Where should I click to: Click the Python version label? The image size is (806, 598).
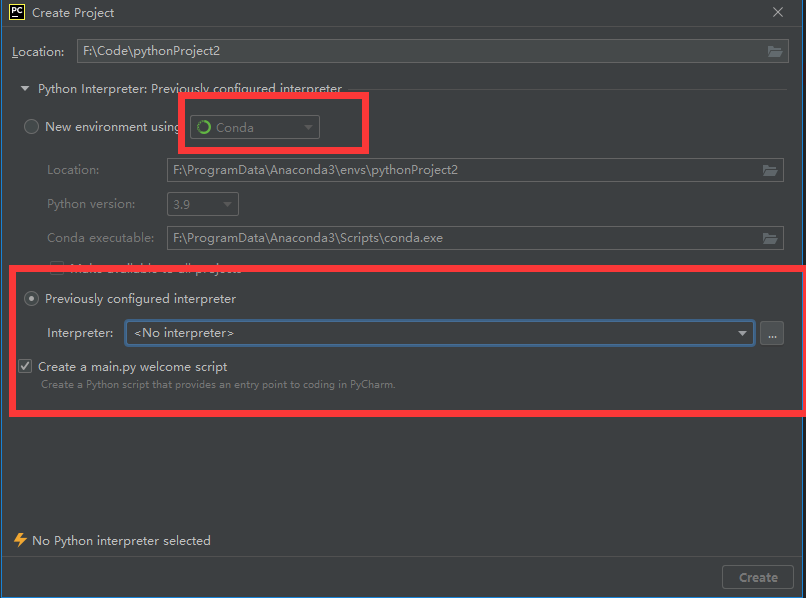[91, 204]
